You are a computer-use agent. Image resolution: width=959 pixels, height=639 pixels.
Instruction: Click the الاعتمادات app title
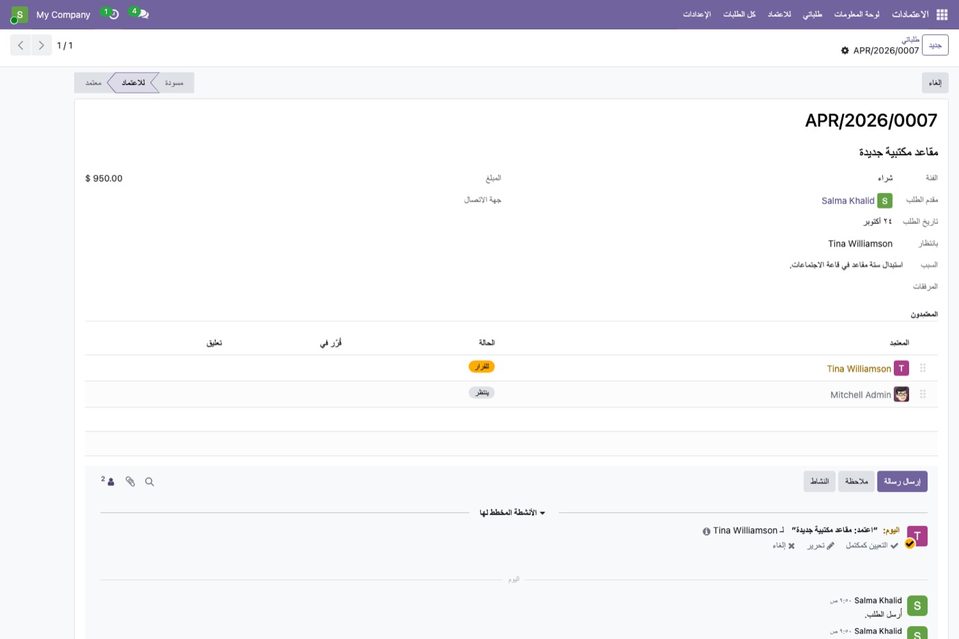[910, 14]
